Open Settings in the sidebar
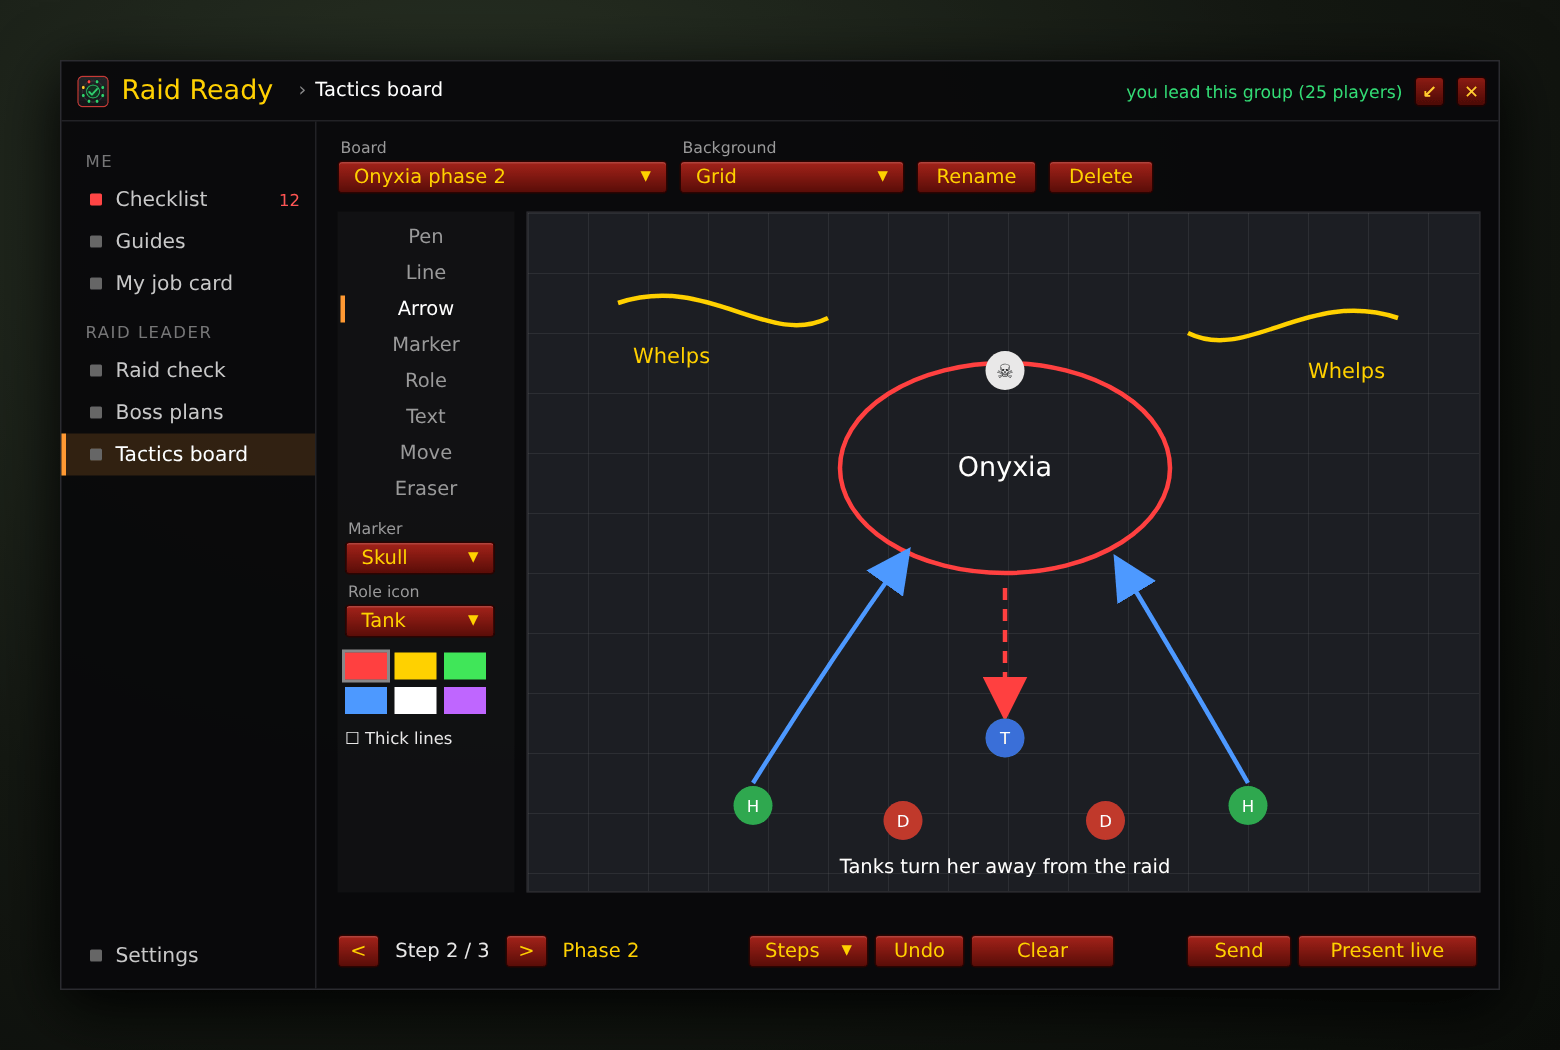The width and height of the screenshot is (1560, 1050). click(x=189, y=955)
